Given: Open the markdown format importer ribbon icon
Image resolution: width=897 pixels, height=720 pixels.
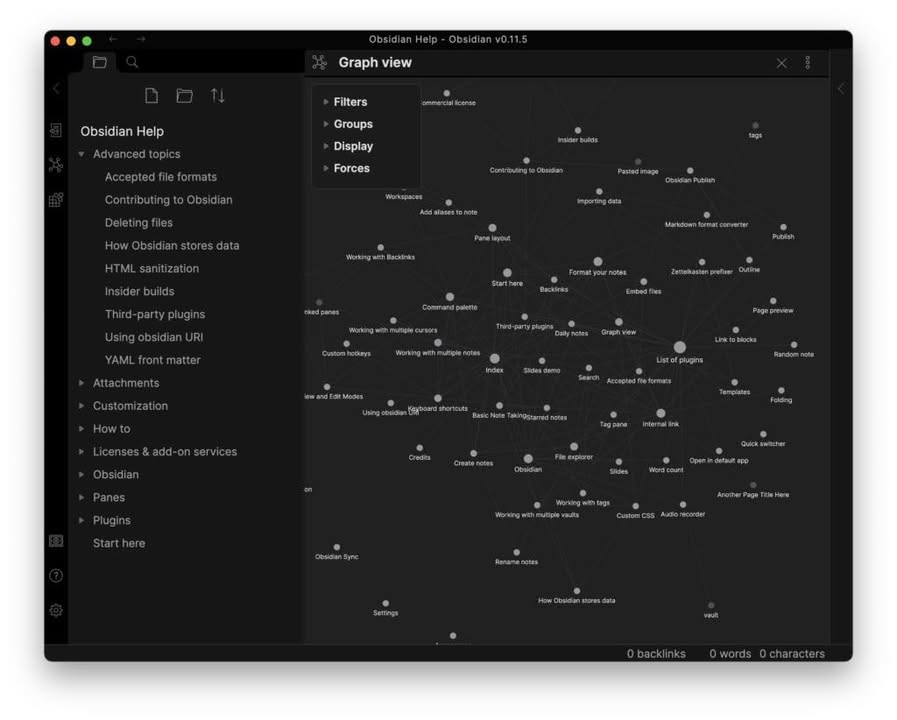Looking at the screenshot, I should click(56, 200).
